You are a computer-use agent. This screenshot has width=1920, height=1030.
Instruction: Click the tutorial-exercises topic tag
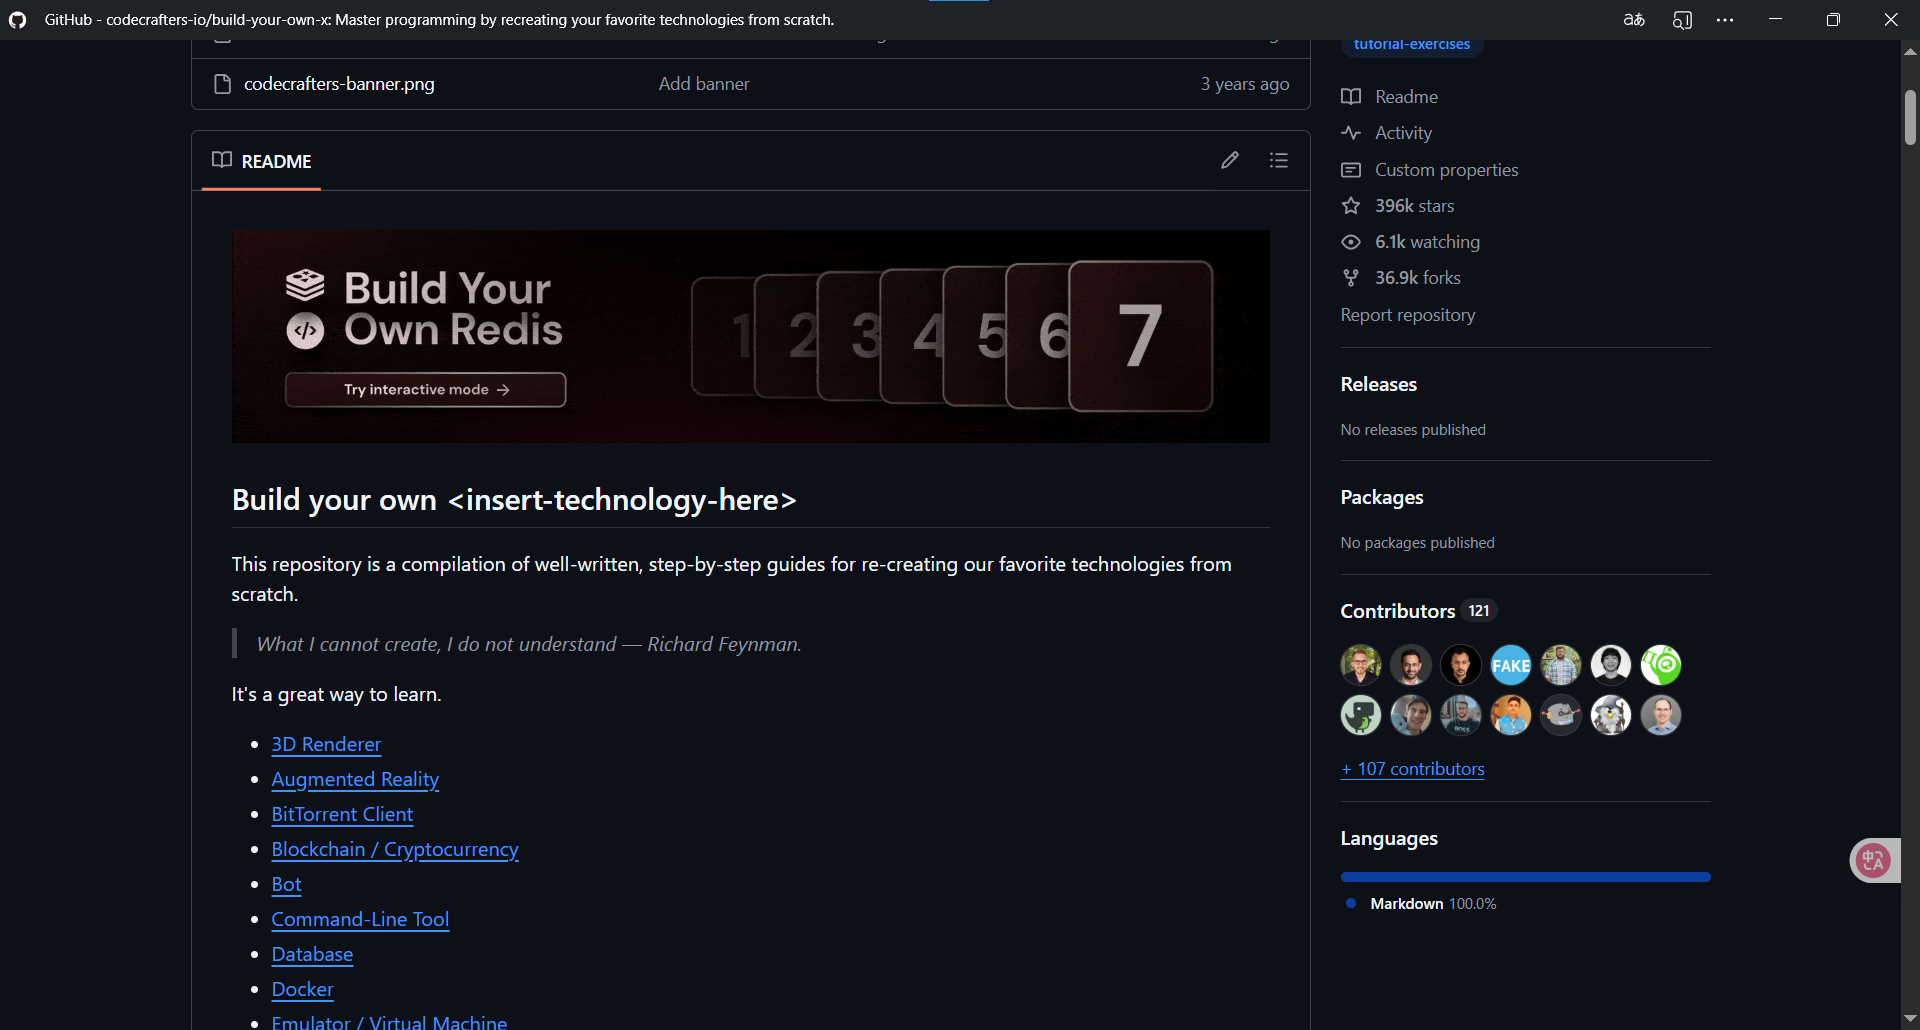click(1411, 45)
